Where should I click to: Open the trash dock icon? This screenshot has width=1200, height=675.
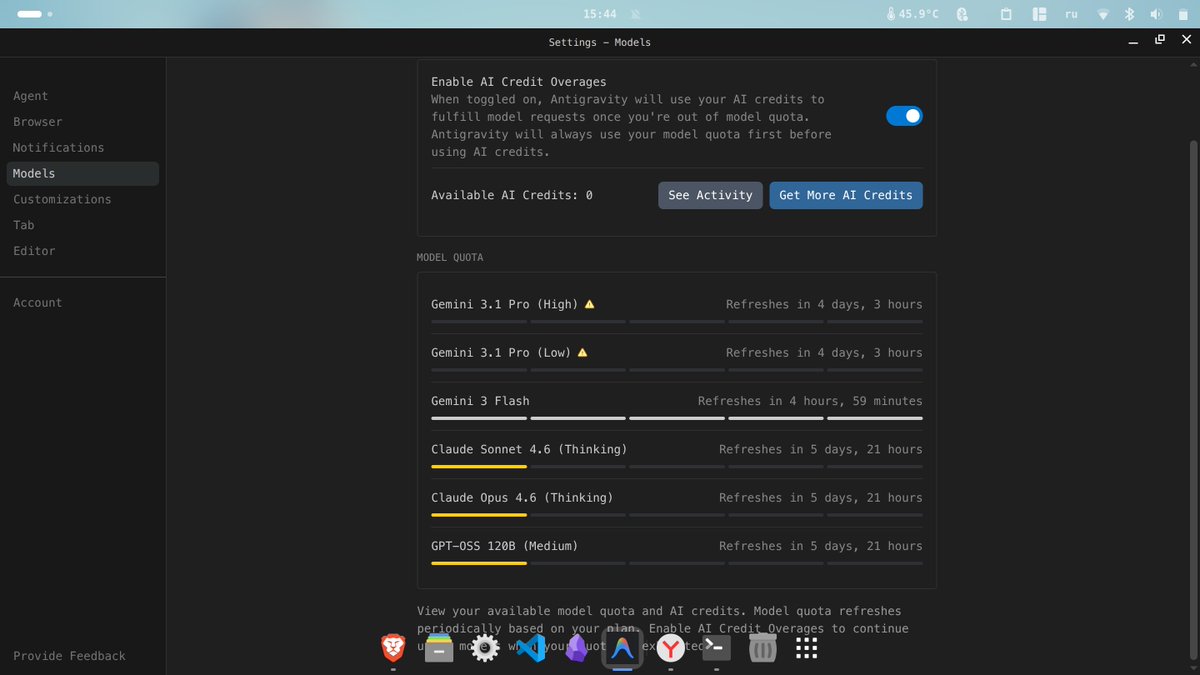pyautogui.click(x=762, y=648)
